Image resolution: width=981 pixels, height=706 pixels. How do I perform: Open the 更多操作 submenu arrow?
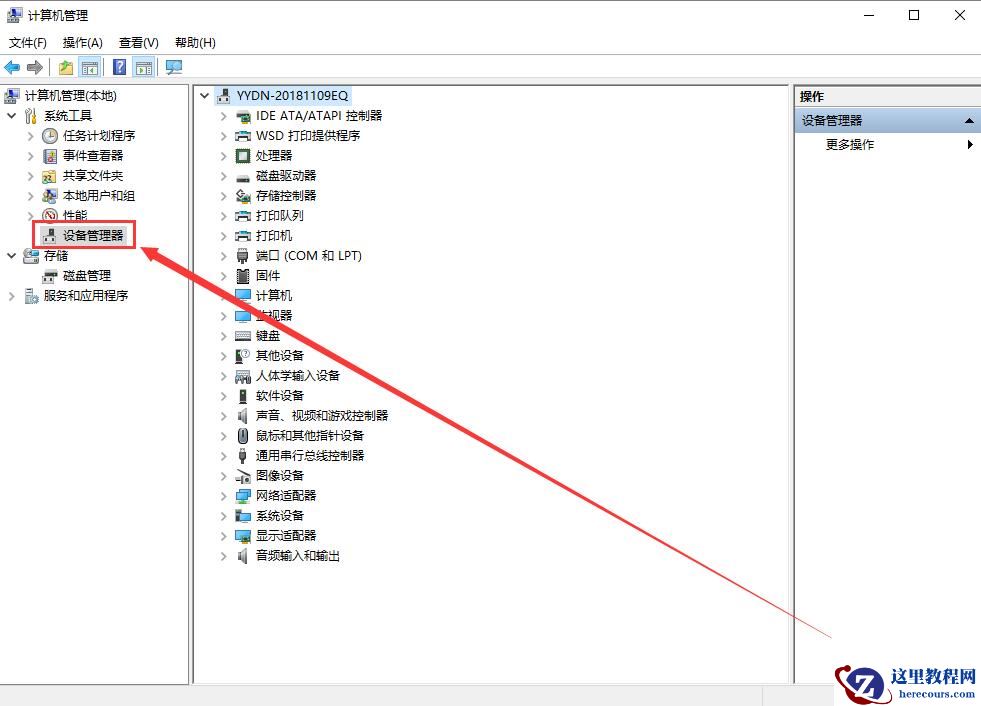[x=970, y=145]
